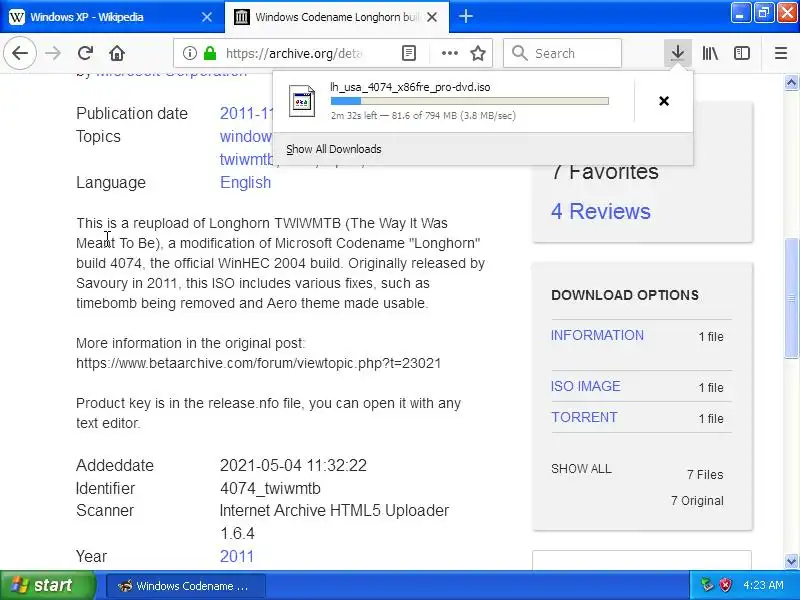
Task: Click SHOW ALL files link
Action: [581, 469]
